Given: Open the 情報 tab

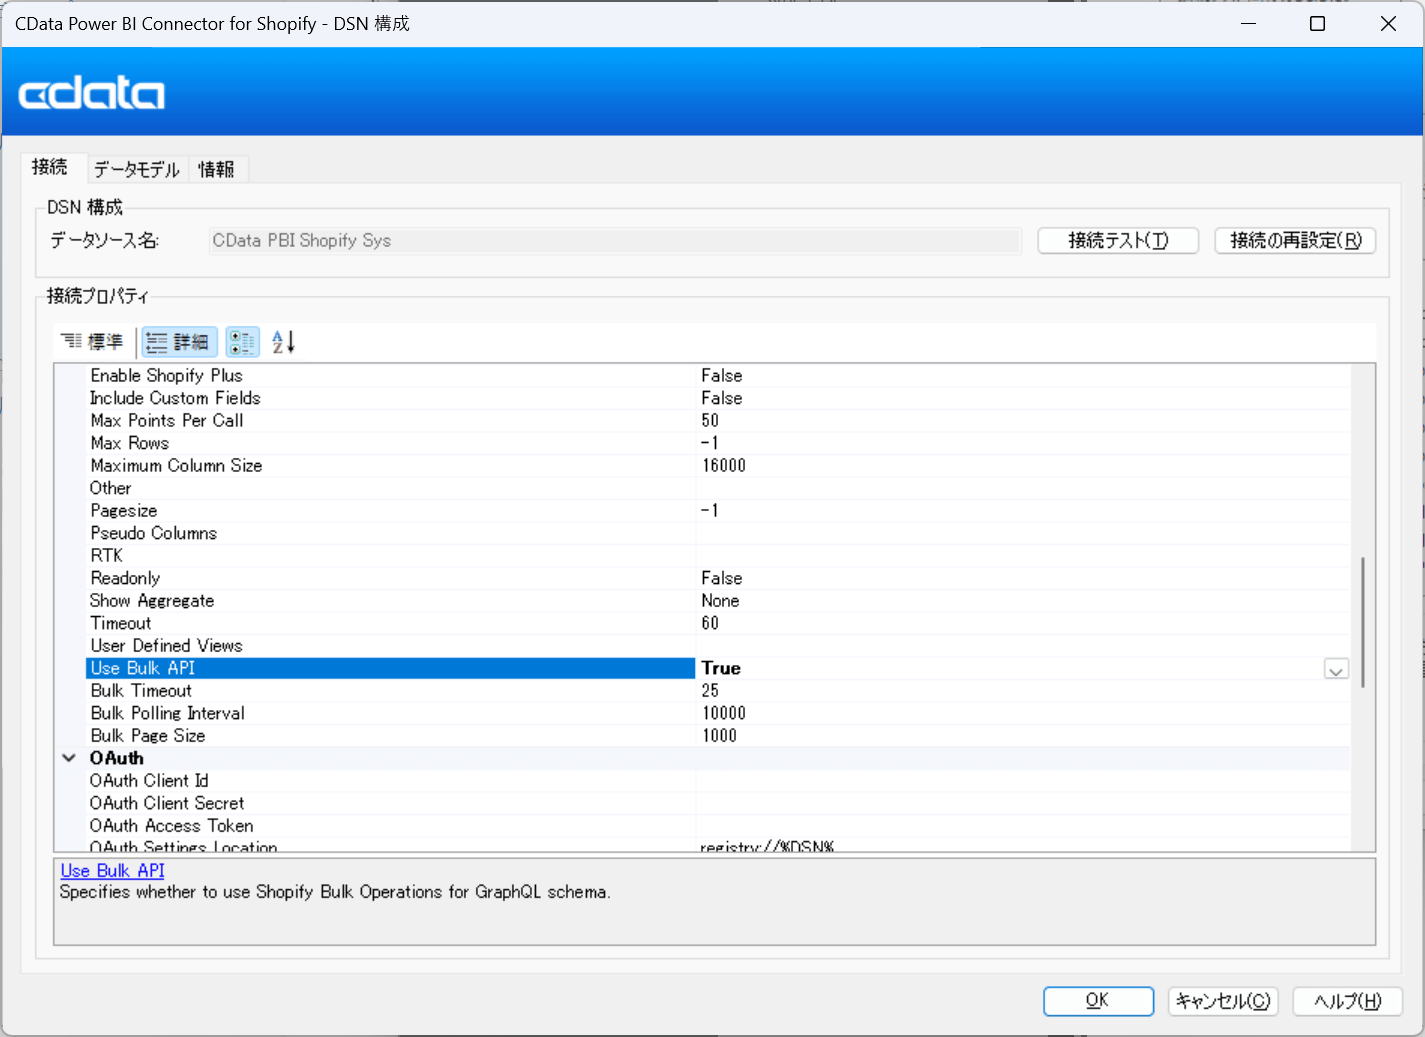Looking at the screenshot, I should (216, 169).
